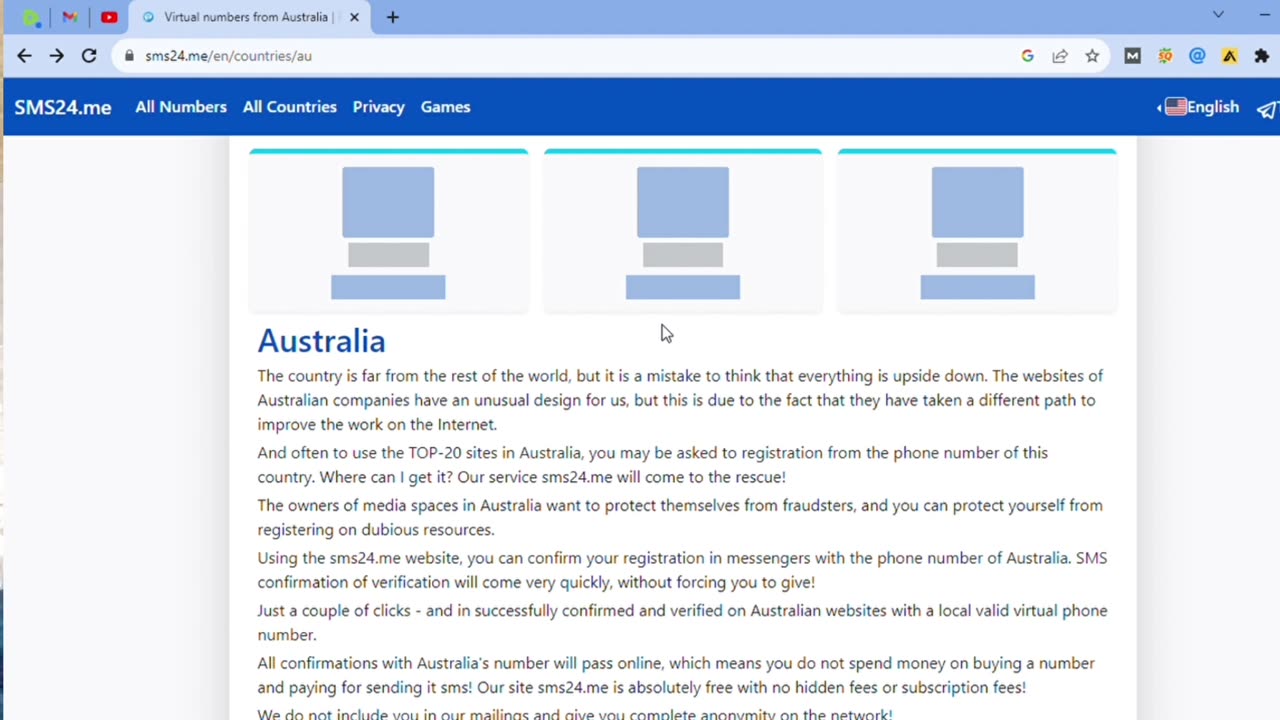The height and width of the screenshot is (720, 1280).
Task: Click paragraph 'Using the sms24.me website'
Action: (x=682, y=570)
